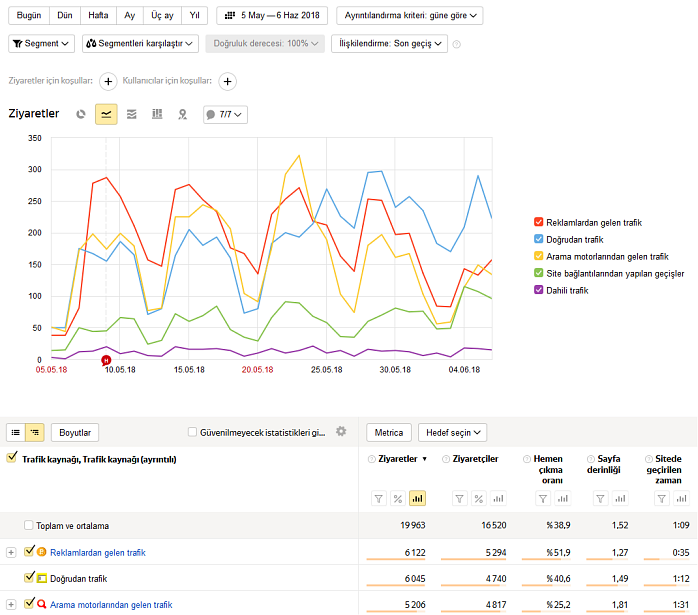Filter the Sitede geçirilen zaman column
Viewport: 698px width, 615px height.
(x=662, y=498)
